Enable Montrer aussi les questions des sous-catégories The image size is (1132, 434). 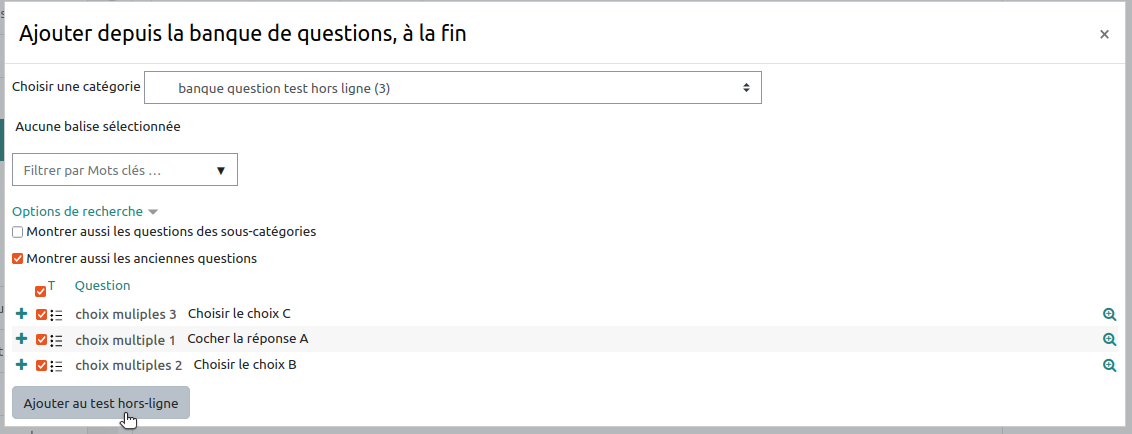[18, 232]
